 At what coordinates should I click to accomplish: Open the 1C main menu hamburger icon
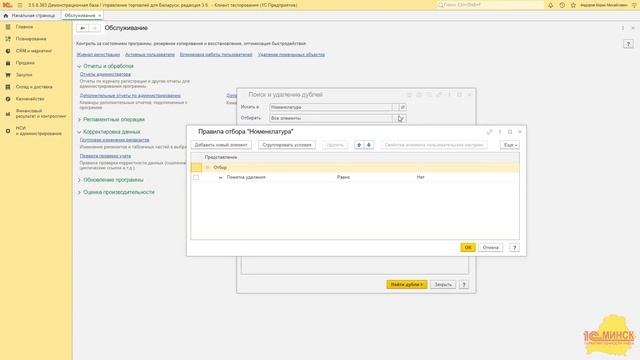click(x=20, y=5)
